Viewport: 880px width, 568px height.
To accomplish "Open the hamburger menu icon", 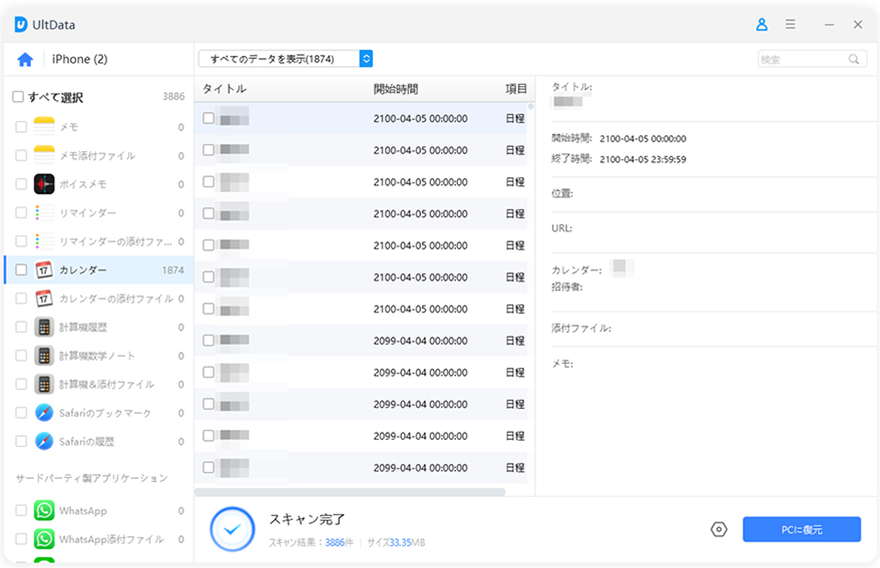I will point(790,25).
